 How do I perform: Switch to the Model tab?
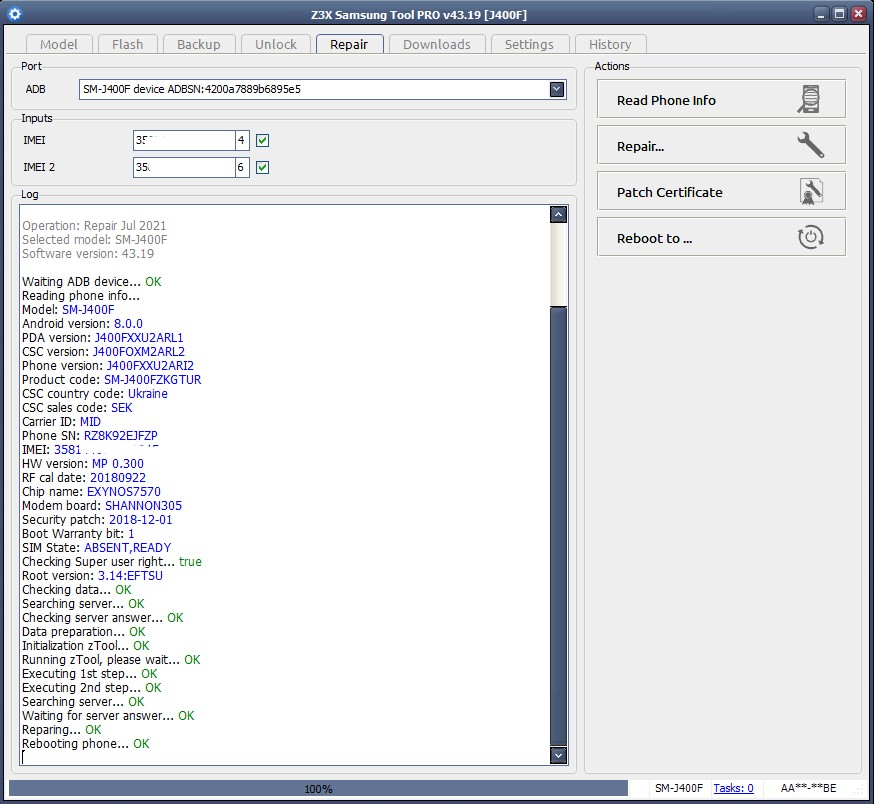point(59,44)
